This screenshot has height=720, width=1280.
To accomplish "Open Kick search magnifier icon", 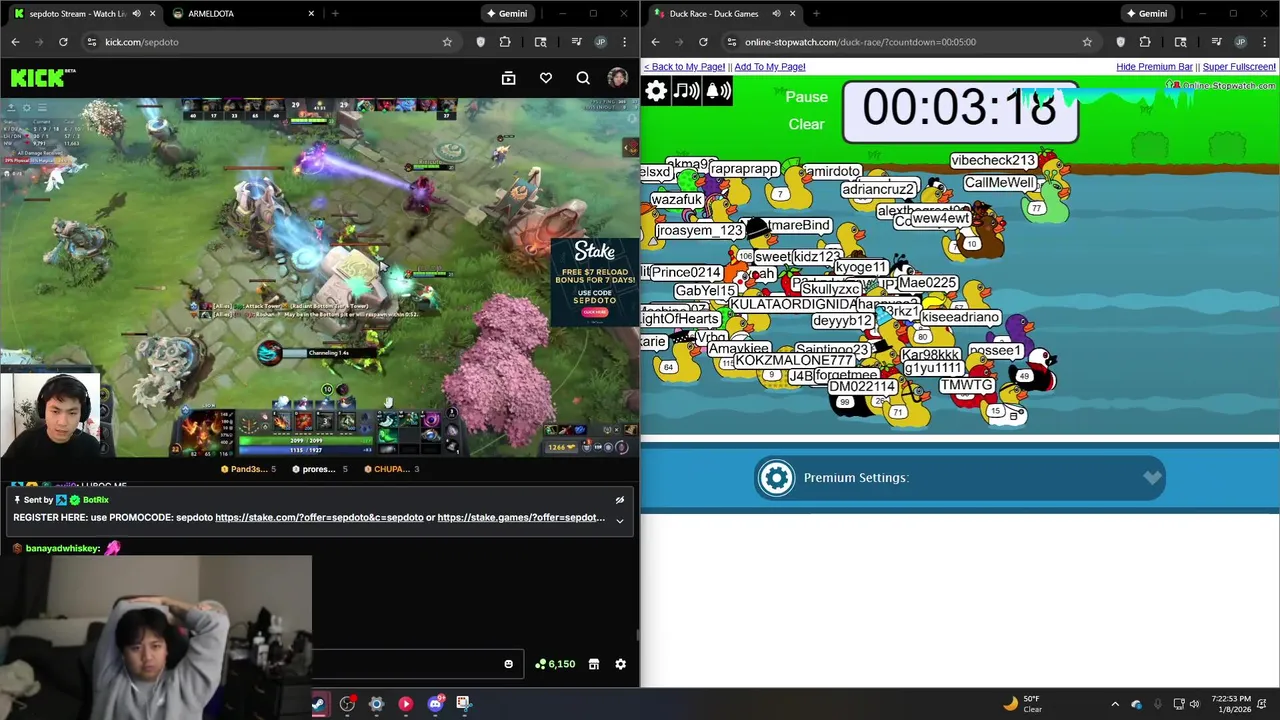I will 583,78.
